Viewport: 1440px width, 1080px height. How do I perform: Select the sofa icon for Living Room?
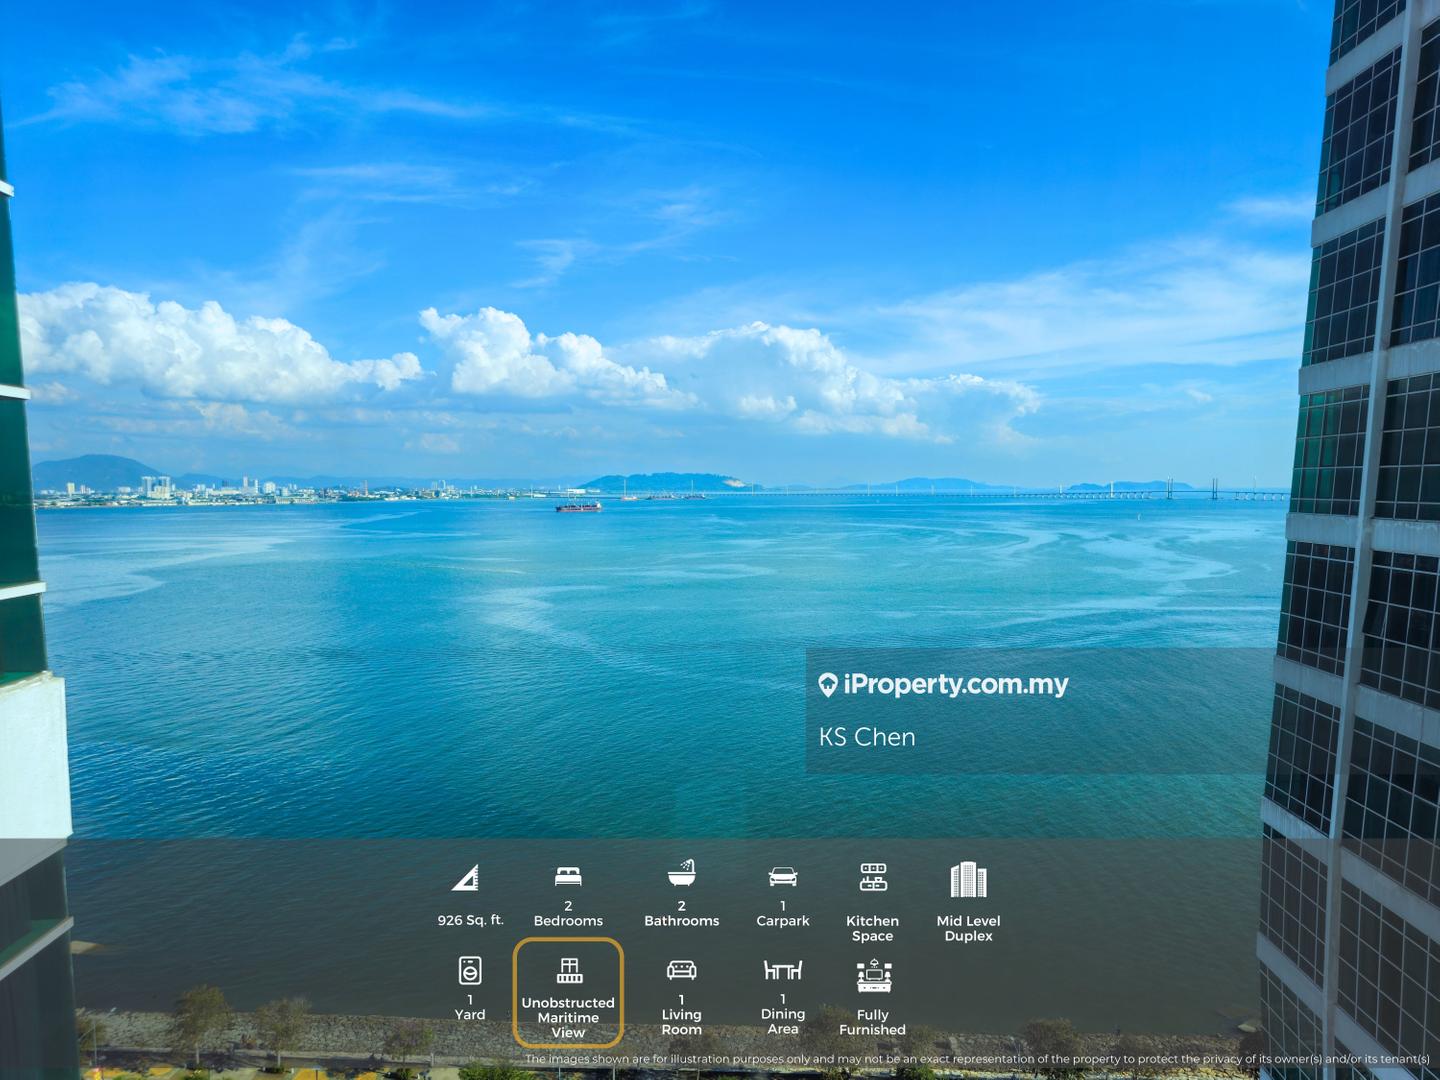click(681, 970)
